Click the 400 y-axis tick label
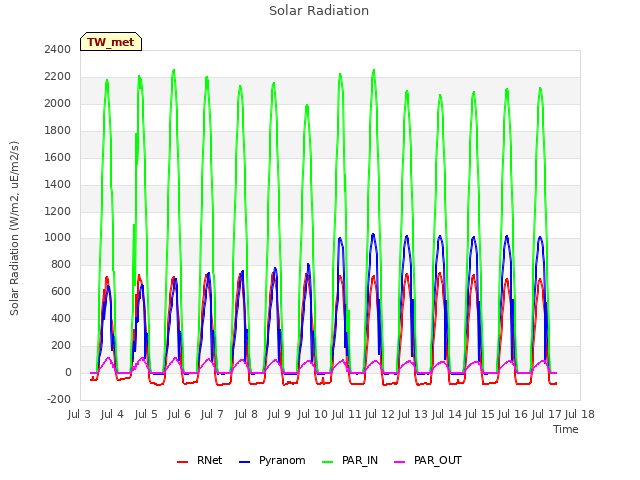 pos(61,318)
